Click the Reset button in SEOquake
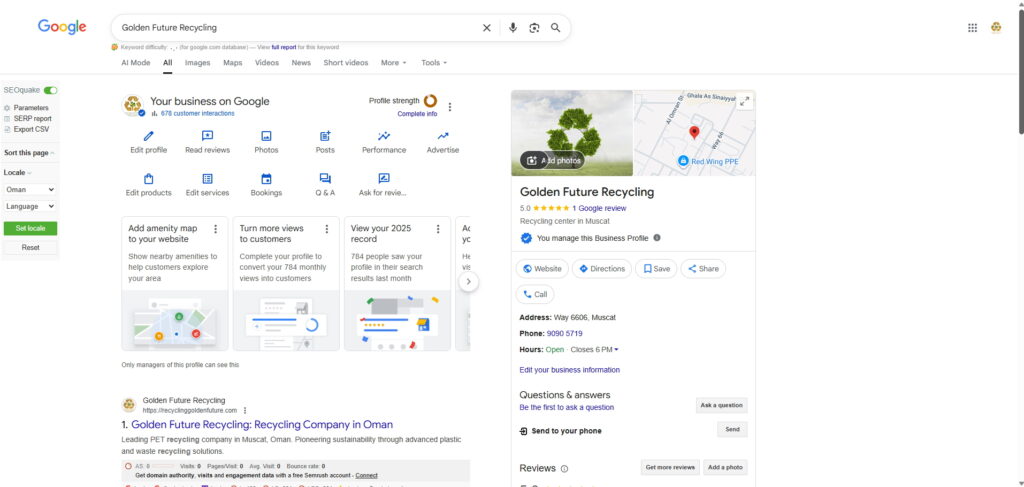 (x=30, y=248)
